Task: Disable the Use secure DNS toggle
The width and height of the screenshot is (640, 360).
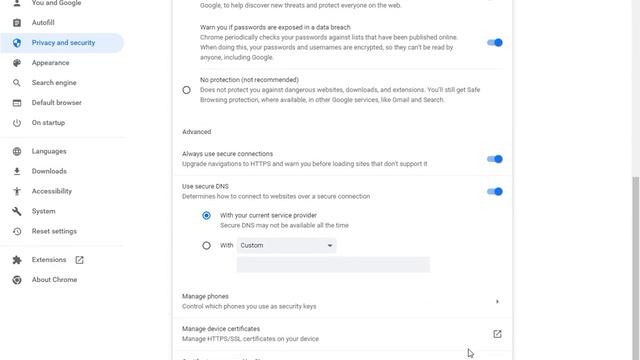Action: point(495,191)
